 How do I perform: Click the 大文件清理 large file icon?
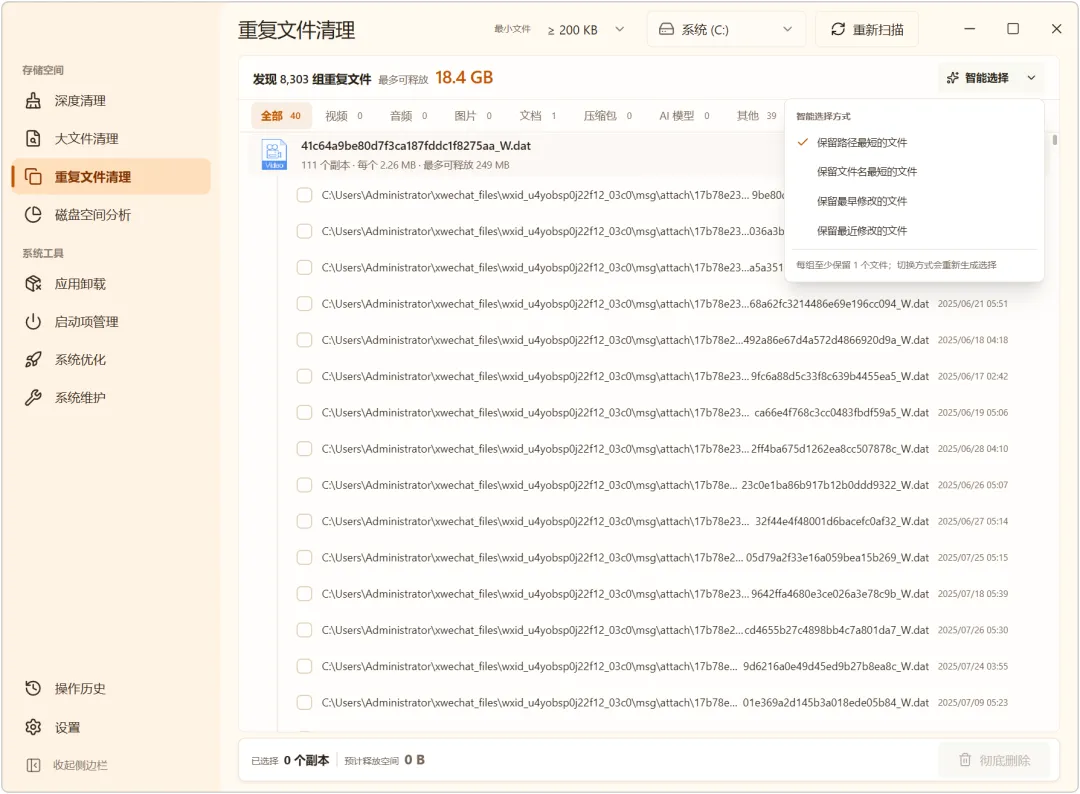33,138
